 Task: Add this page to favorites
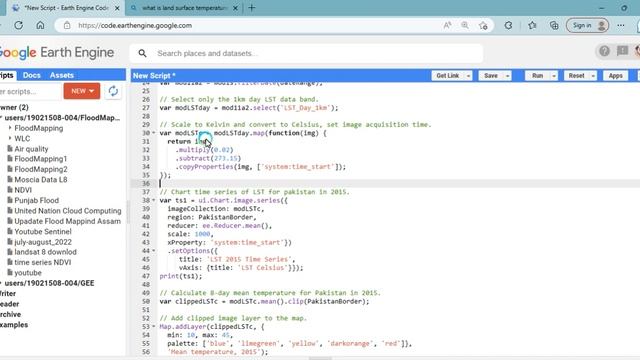[x=483, y=25]
